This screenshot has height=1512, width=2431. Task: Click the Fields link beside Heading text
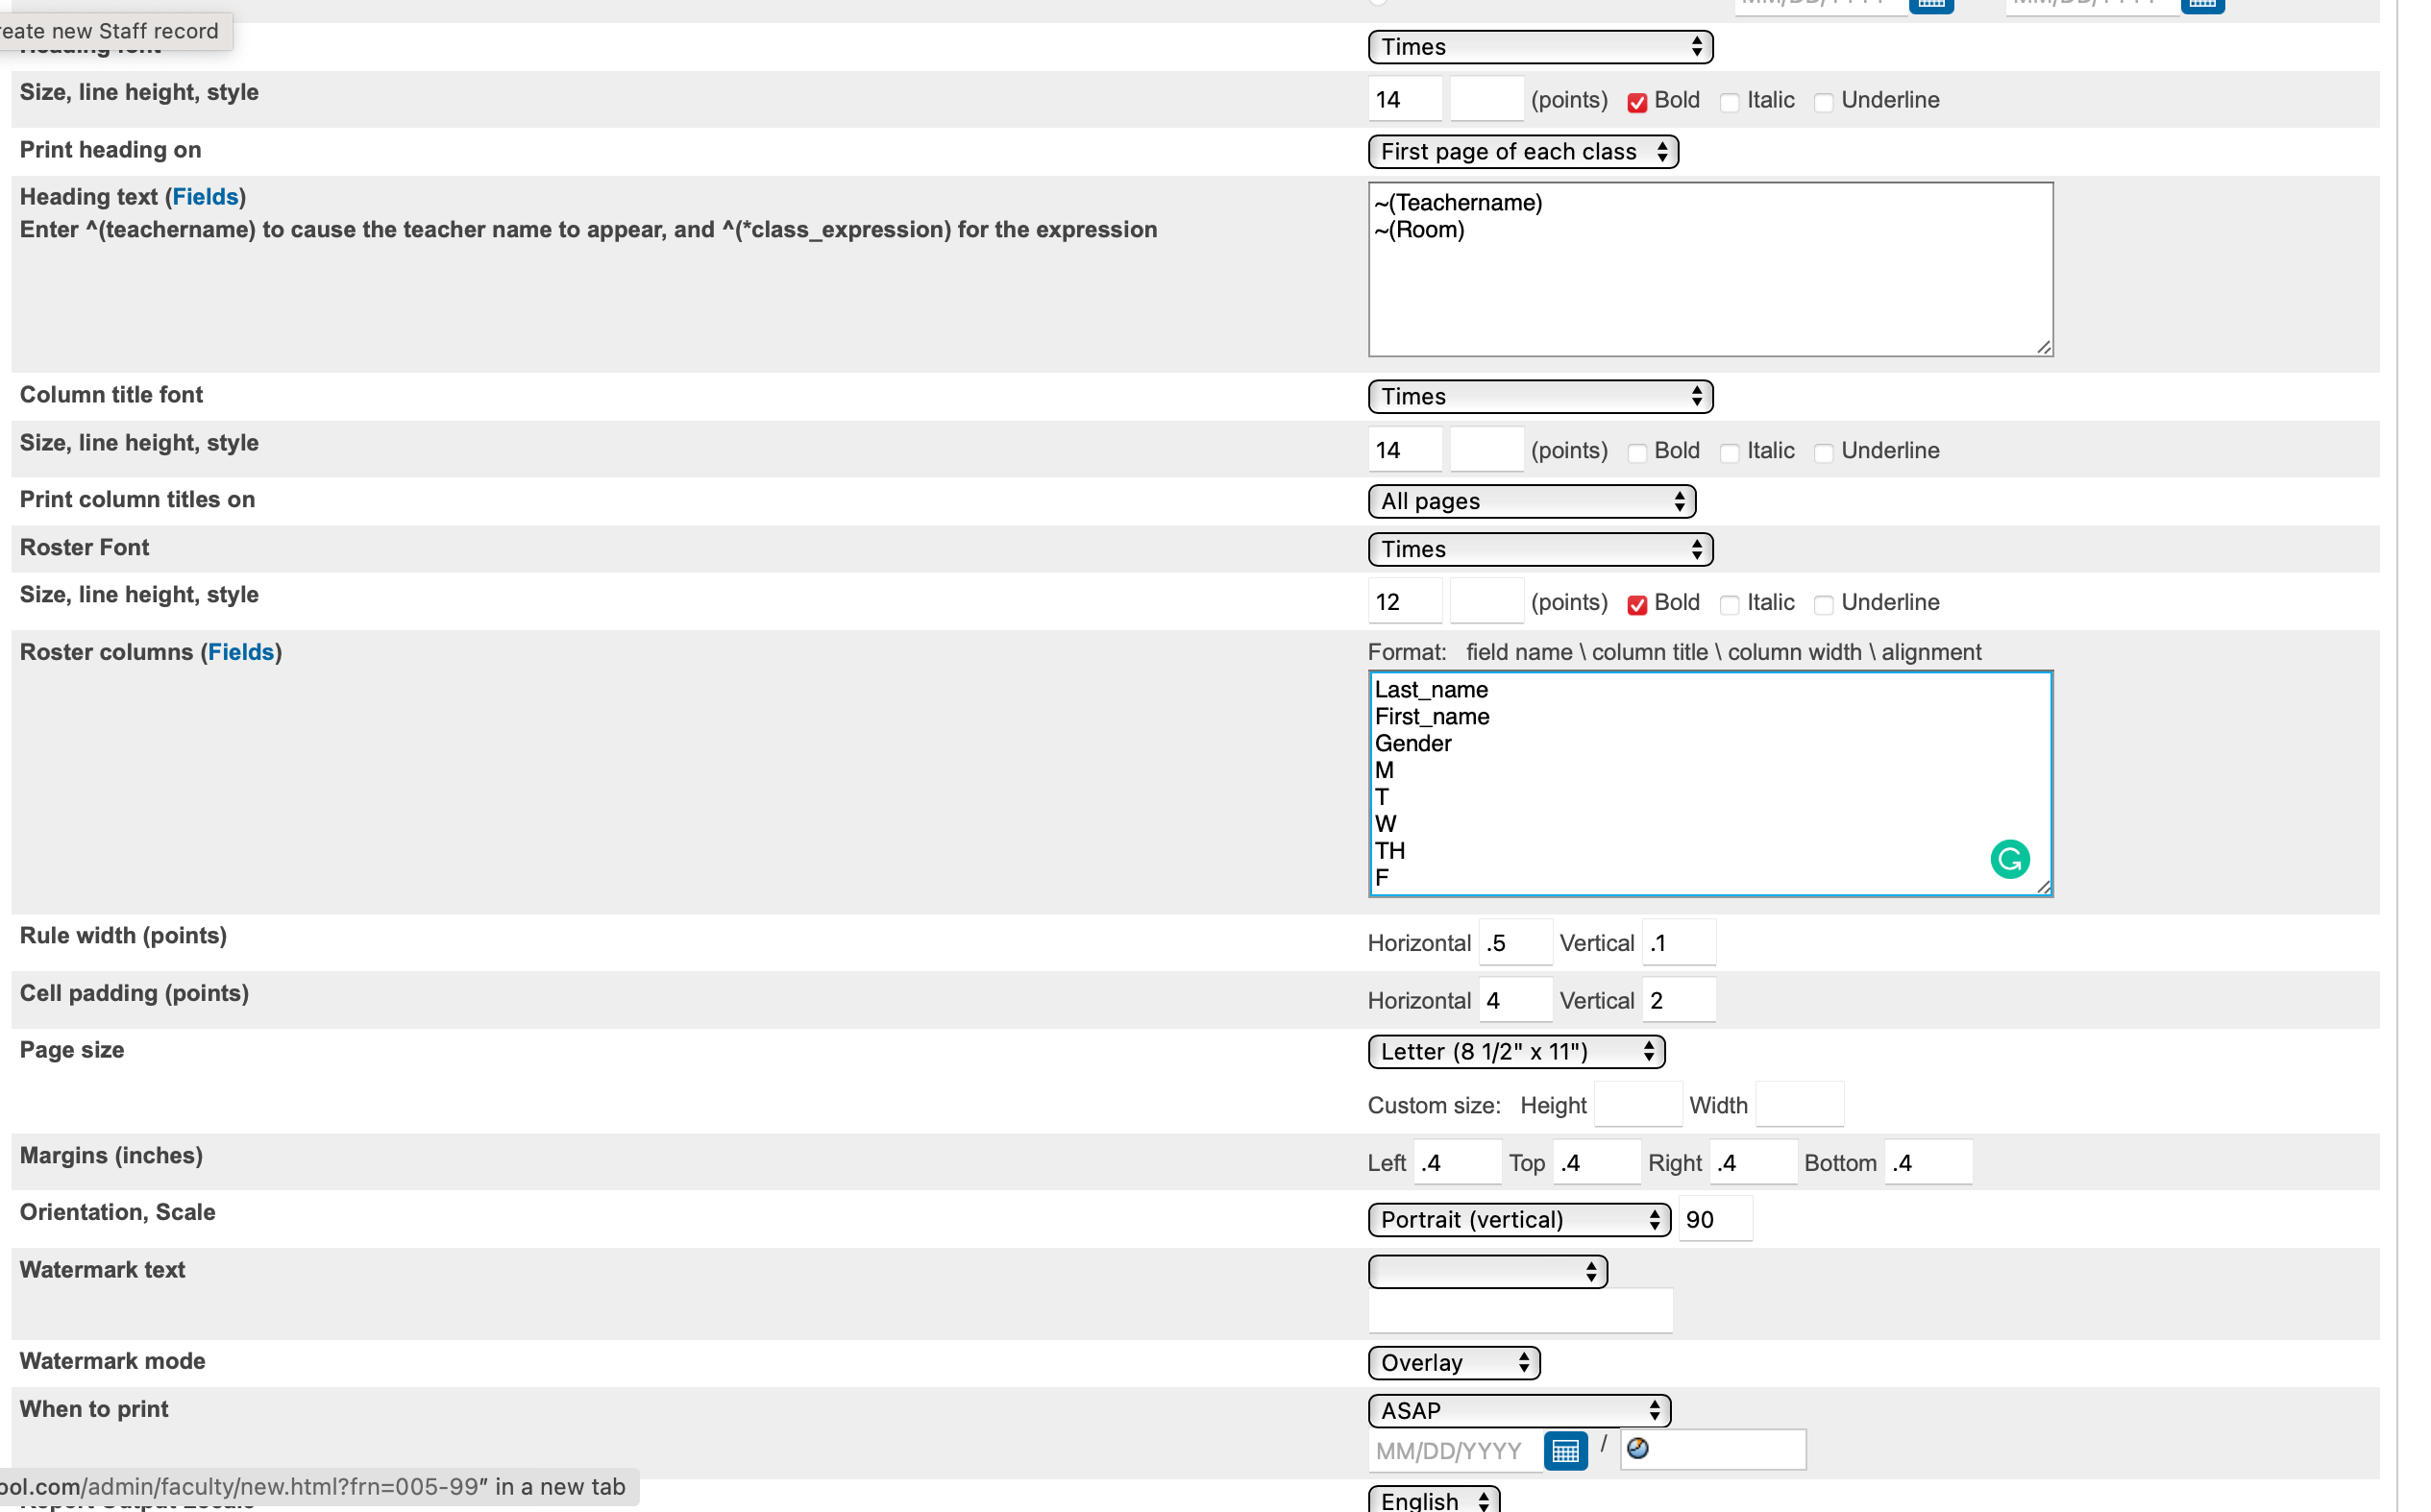coord(207,196)
